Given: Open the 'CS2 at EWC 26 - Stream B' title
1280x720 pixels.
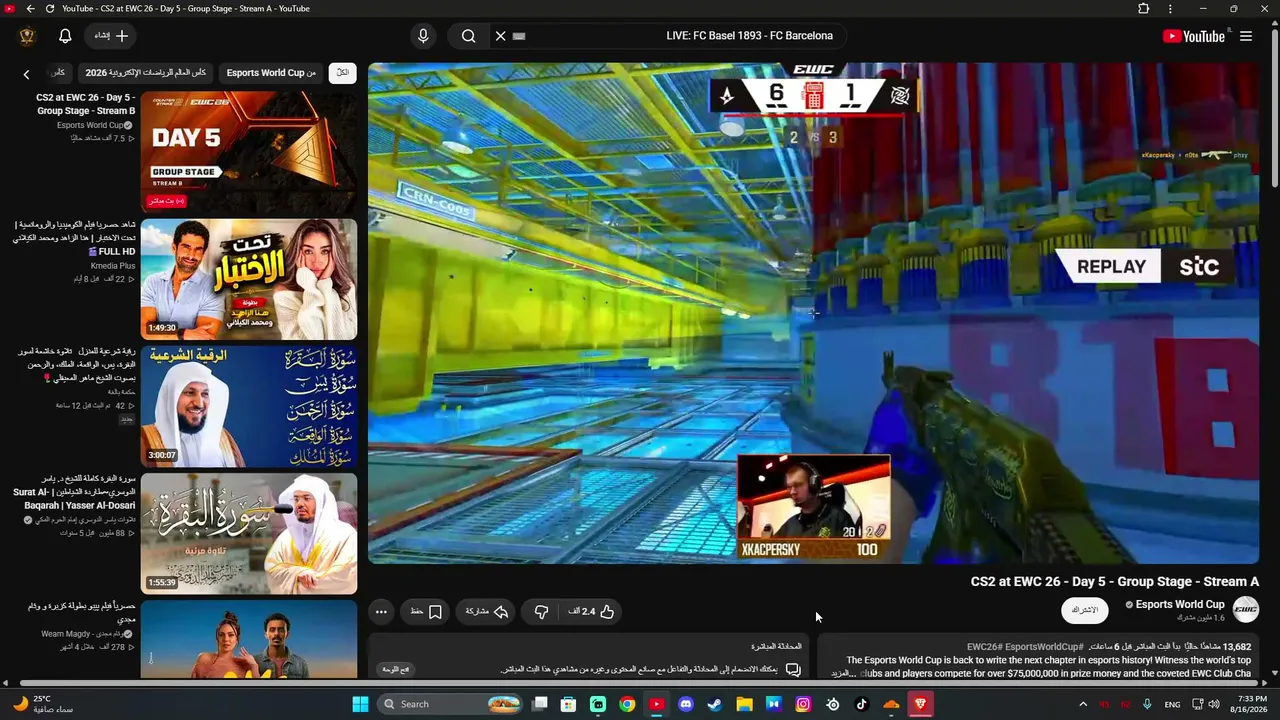Looking at the screenshot, I should click(86, 104).
